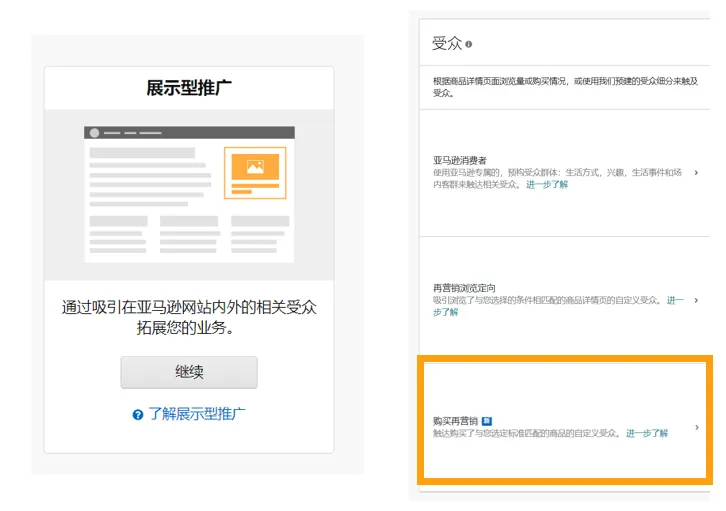Expand the 购买再营销 chevron
This screenshot has width=726, height=511.
point(696,427)
